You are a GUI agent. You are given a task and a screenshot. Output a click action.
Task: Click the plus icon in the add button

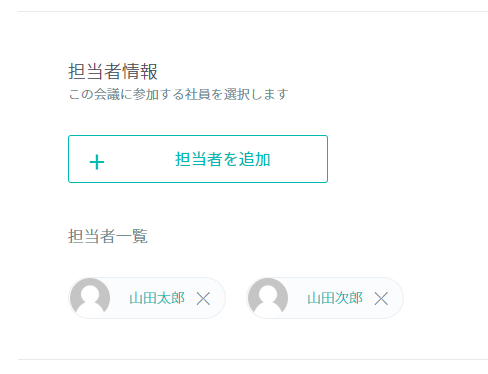coord(97,162)
